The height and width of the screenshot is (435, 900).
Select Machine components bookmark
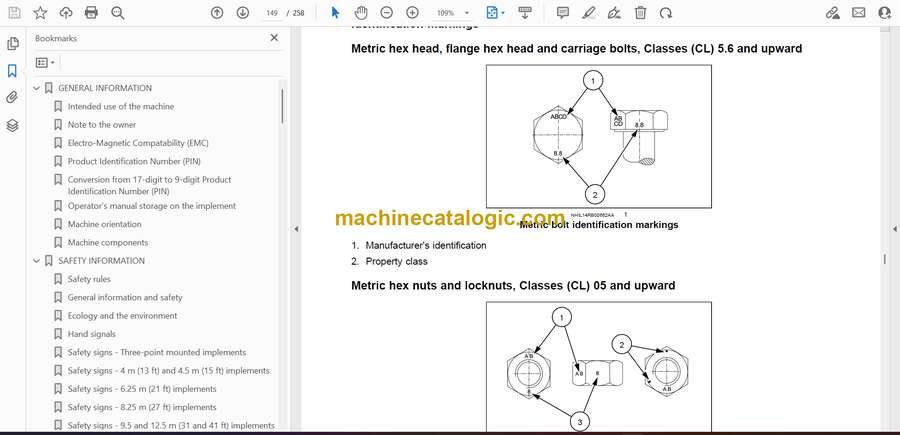click(x=108, y=242)
